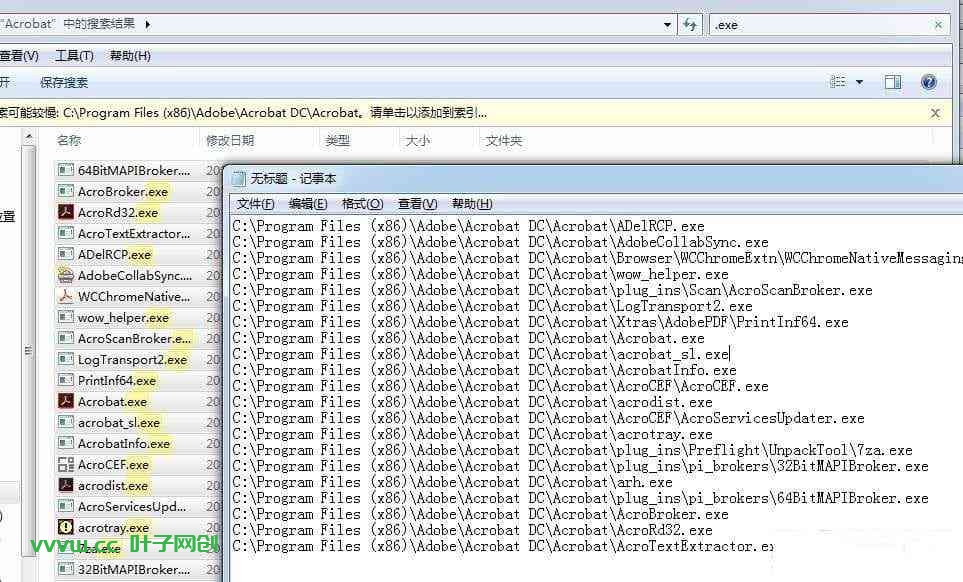This screenshot has width=963, height=582.
Task: Select acrodist.exe red icon
Action: click(65, 485)
